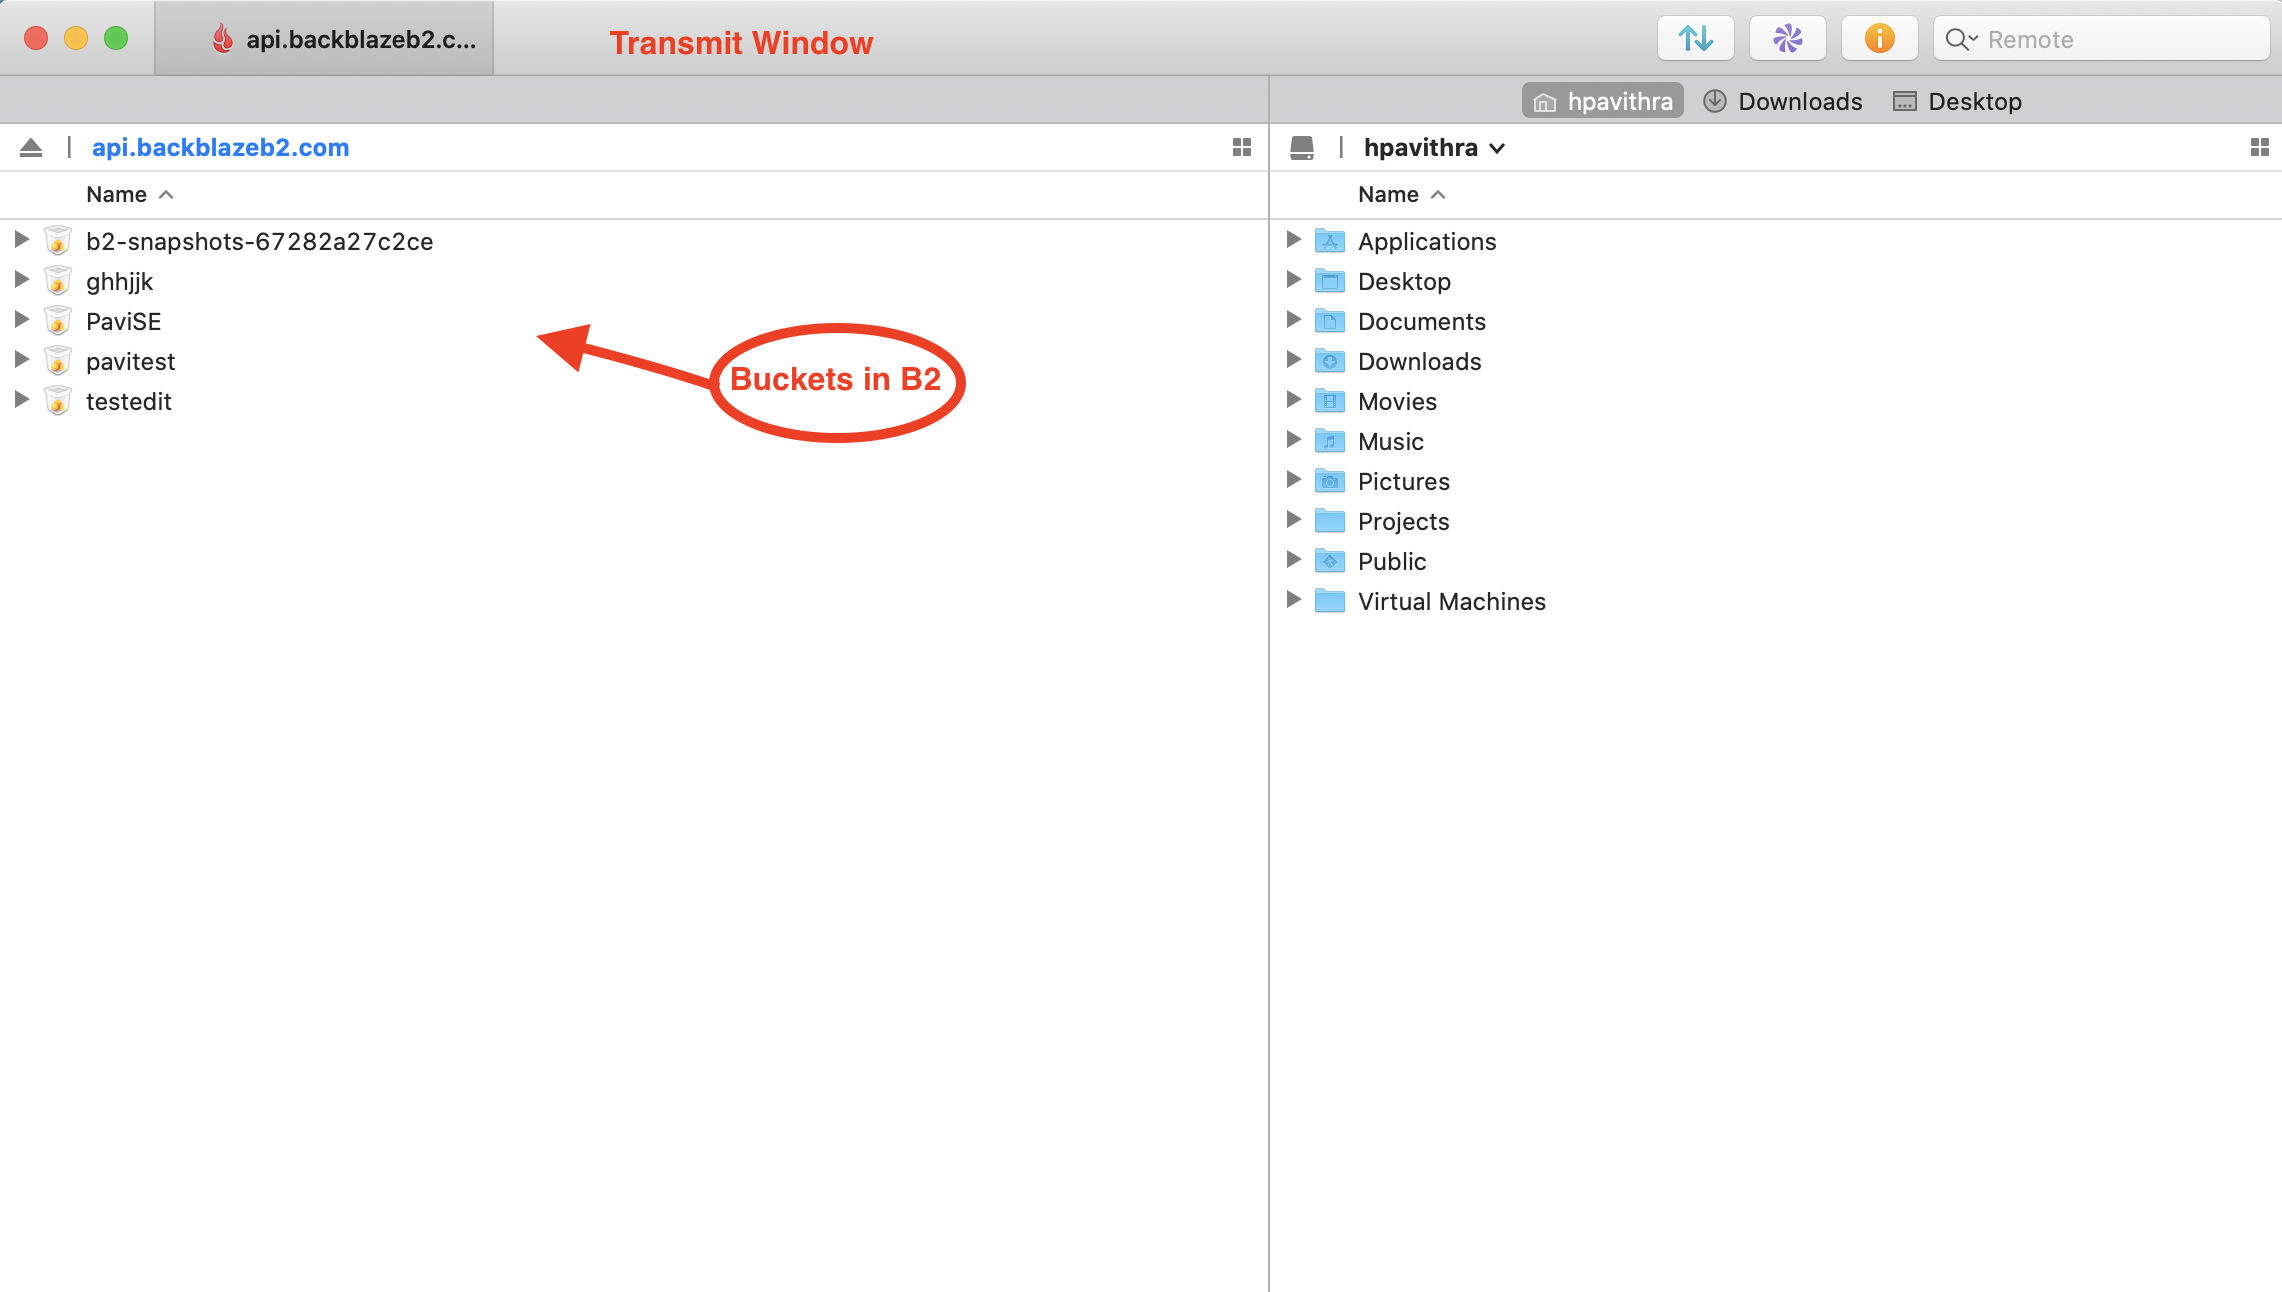Sort the local pane by Name
Viewport: 2282px width, 1292px height.
point(1402,194)
